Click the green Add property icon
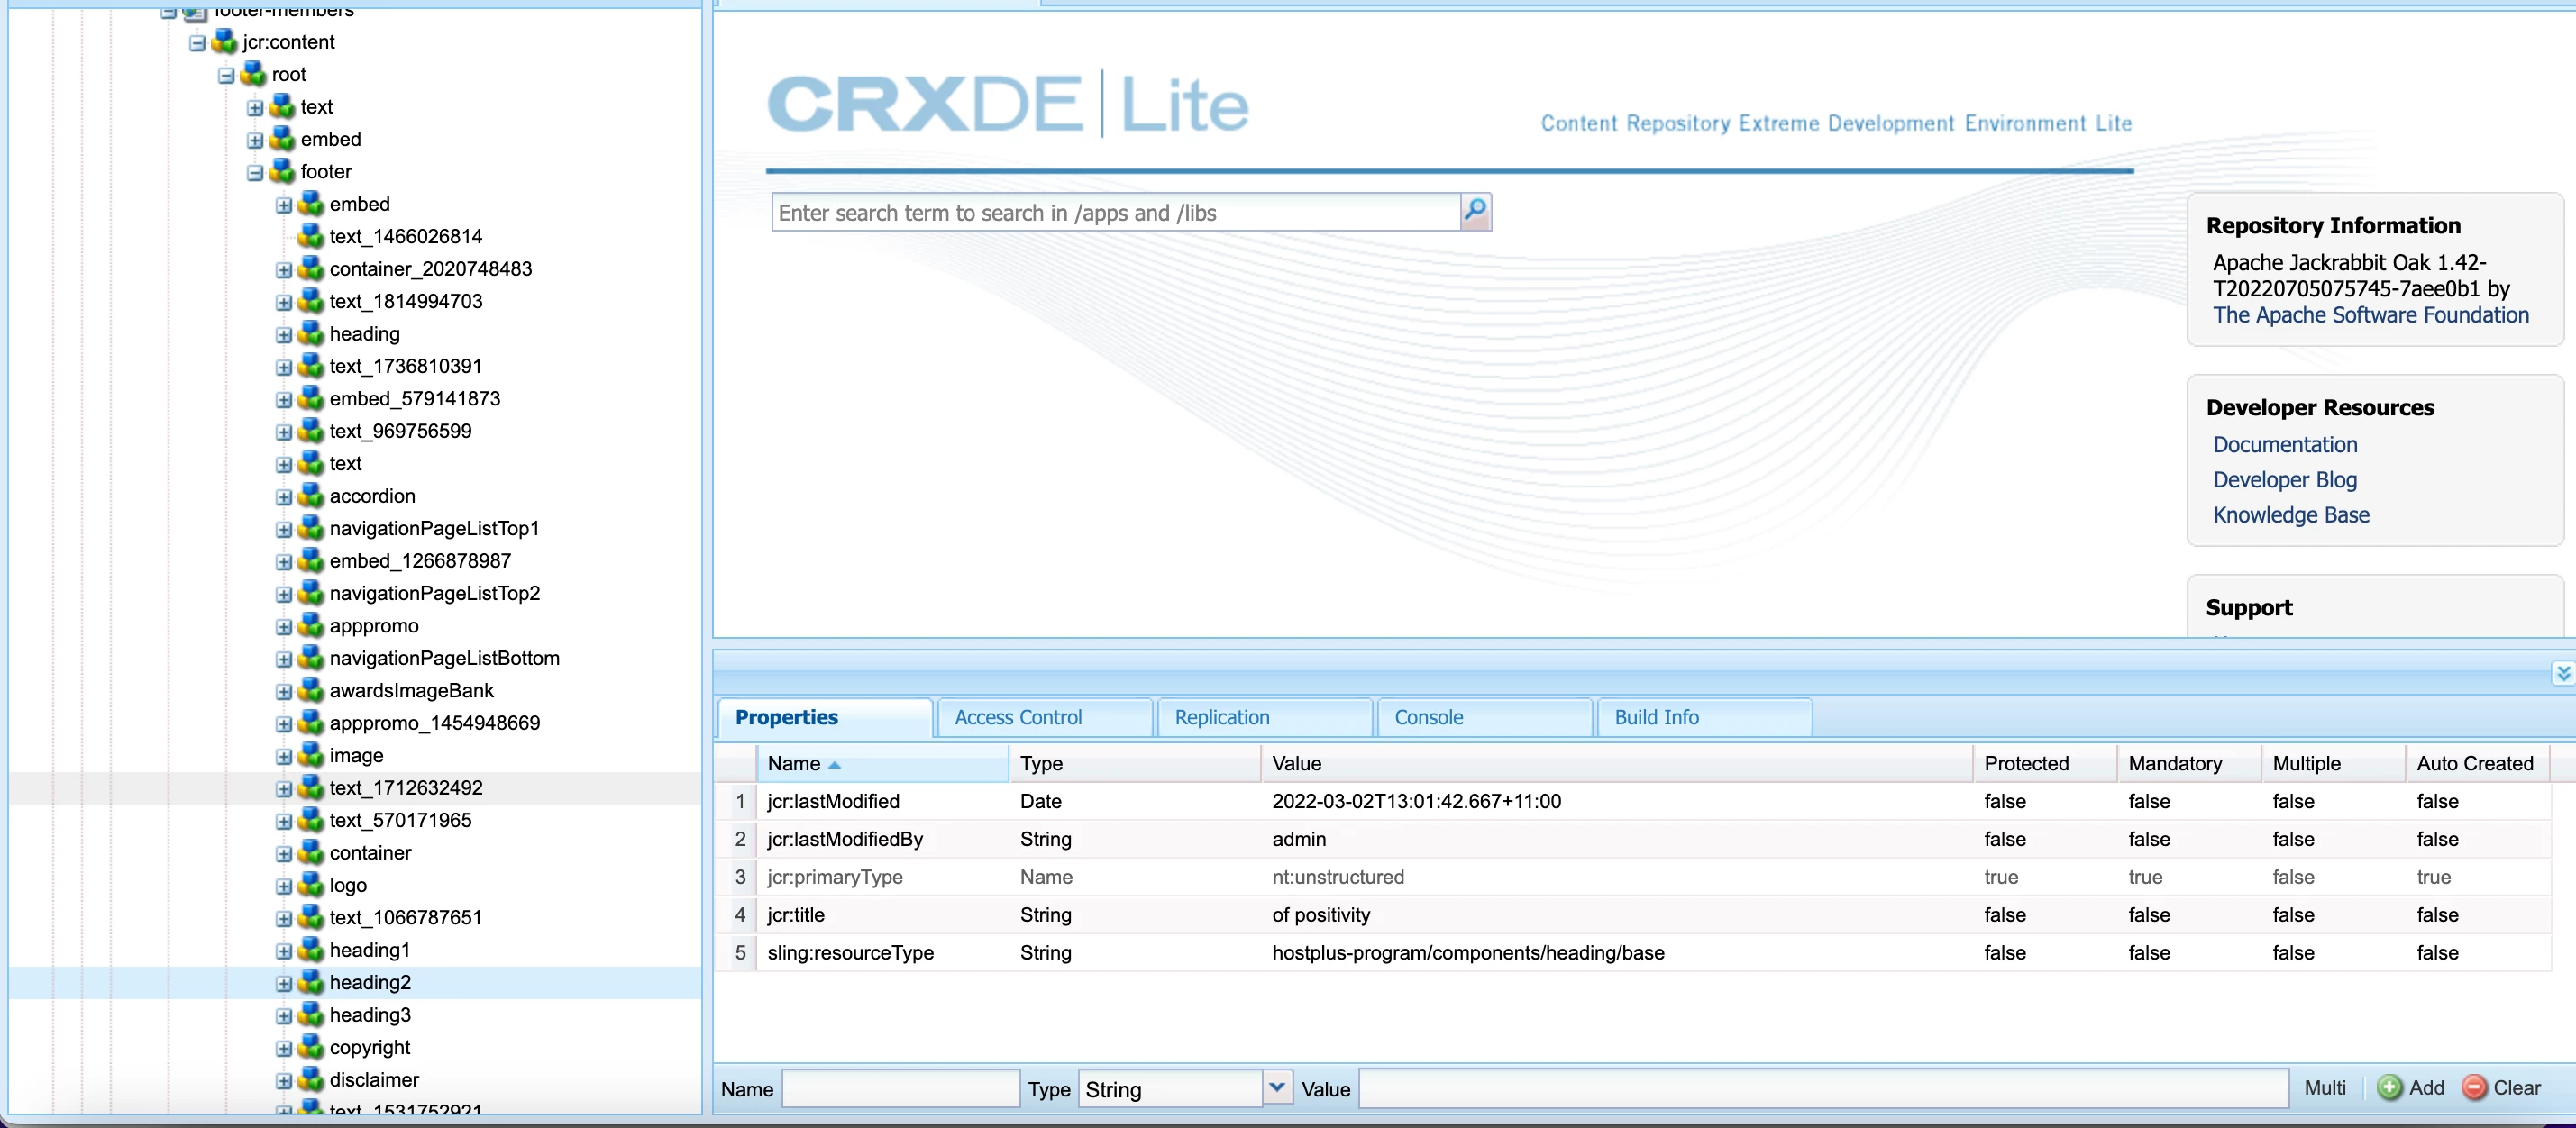 (2389, 1088)
